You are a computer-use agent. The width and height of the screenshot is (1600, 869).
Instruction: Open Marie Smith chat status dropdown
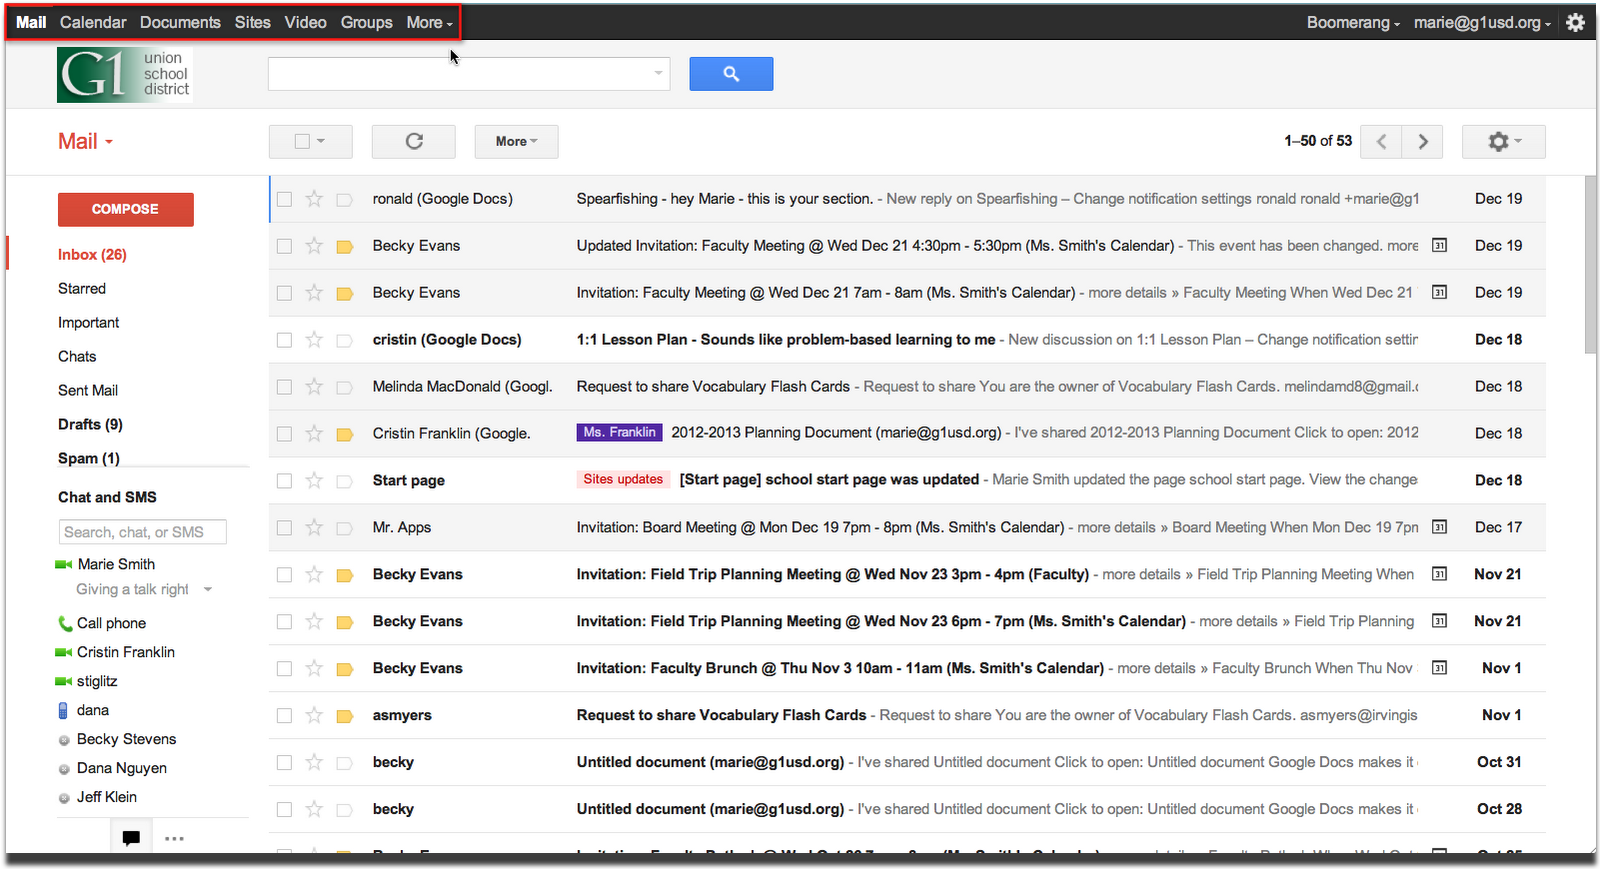[x=208, y=590]
